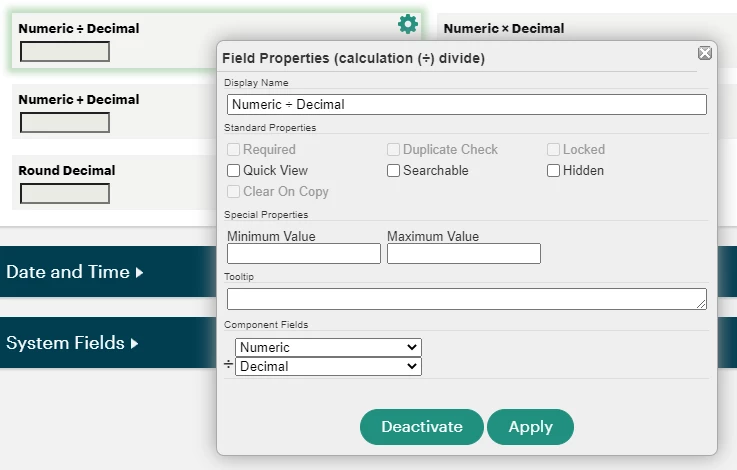The image size is (737, 470).
Task: Toggle the Required checkbox
Action: click(233, 149)
